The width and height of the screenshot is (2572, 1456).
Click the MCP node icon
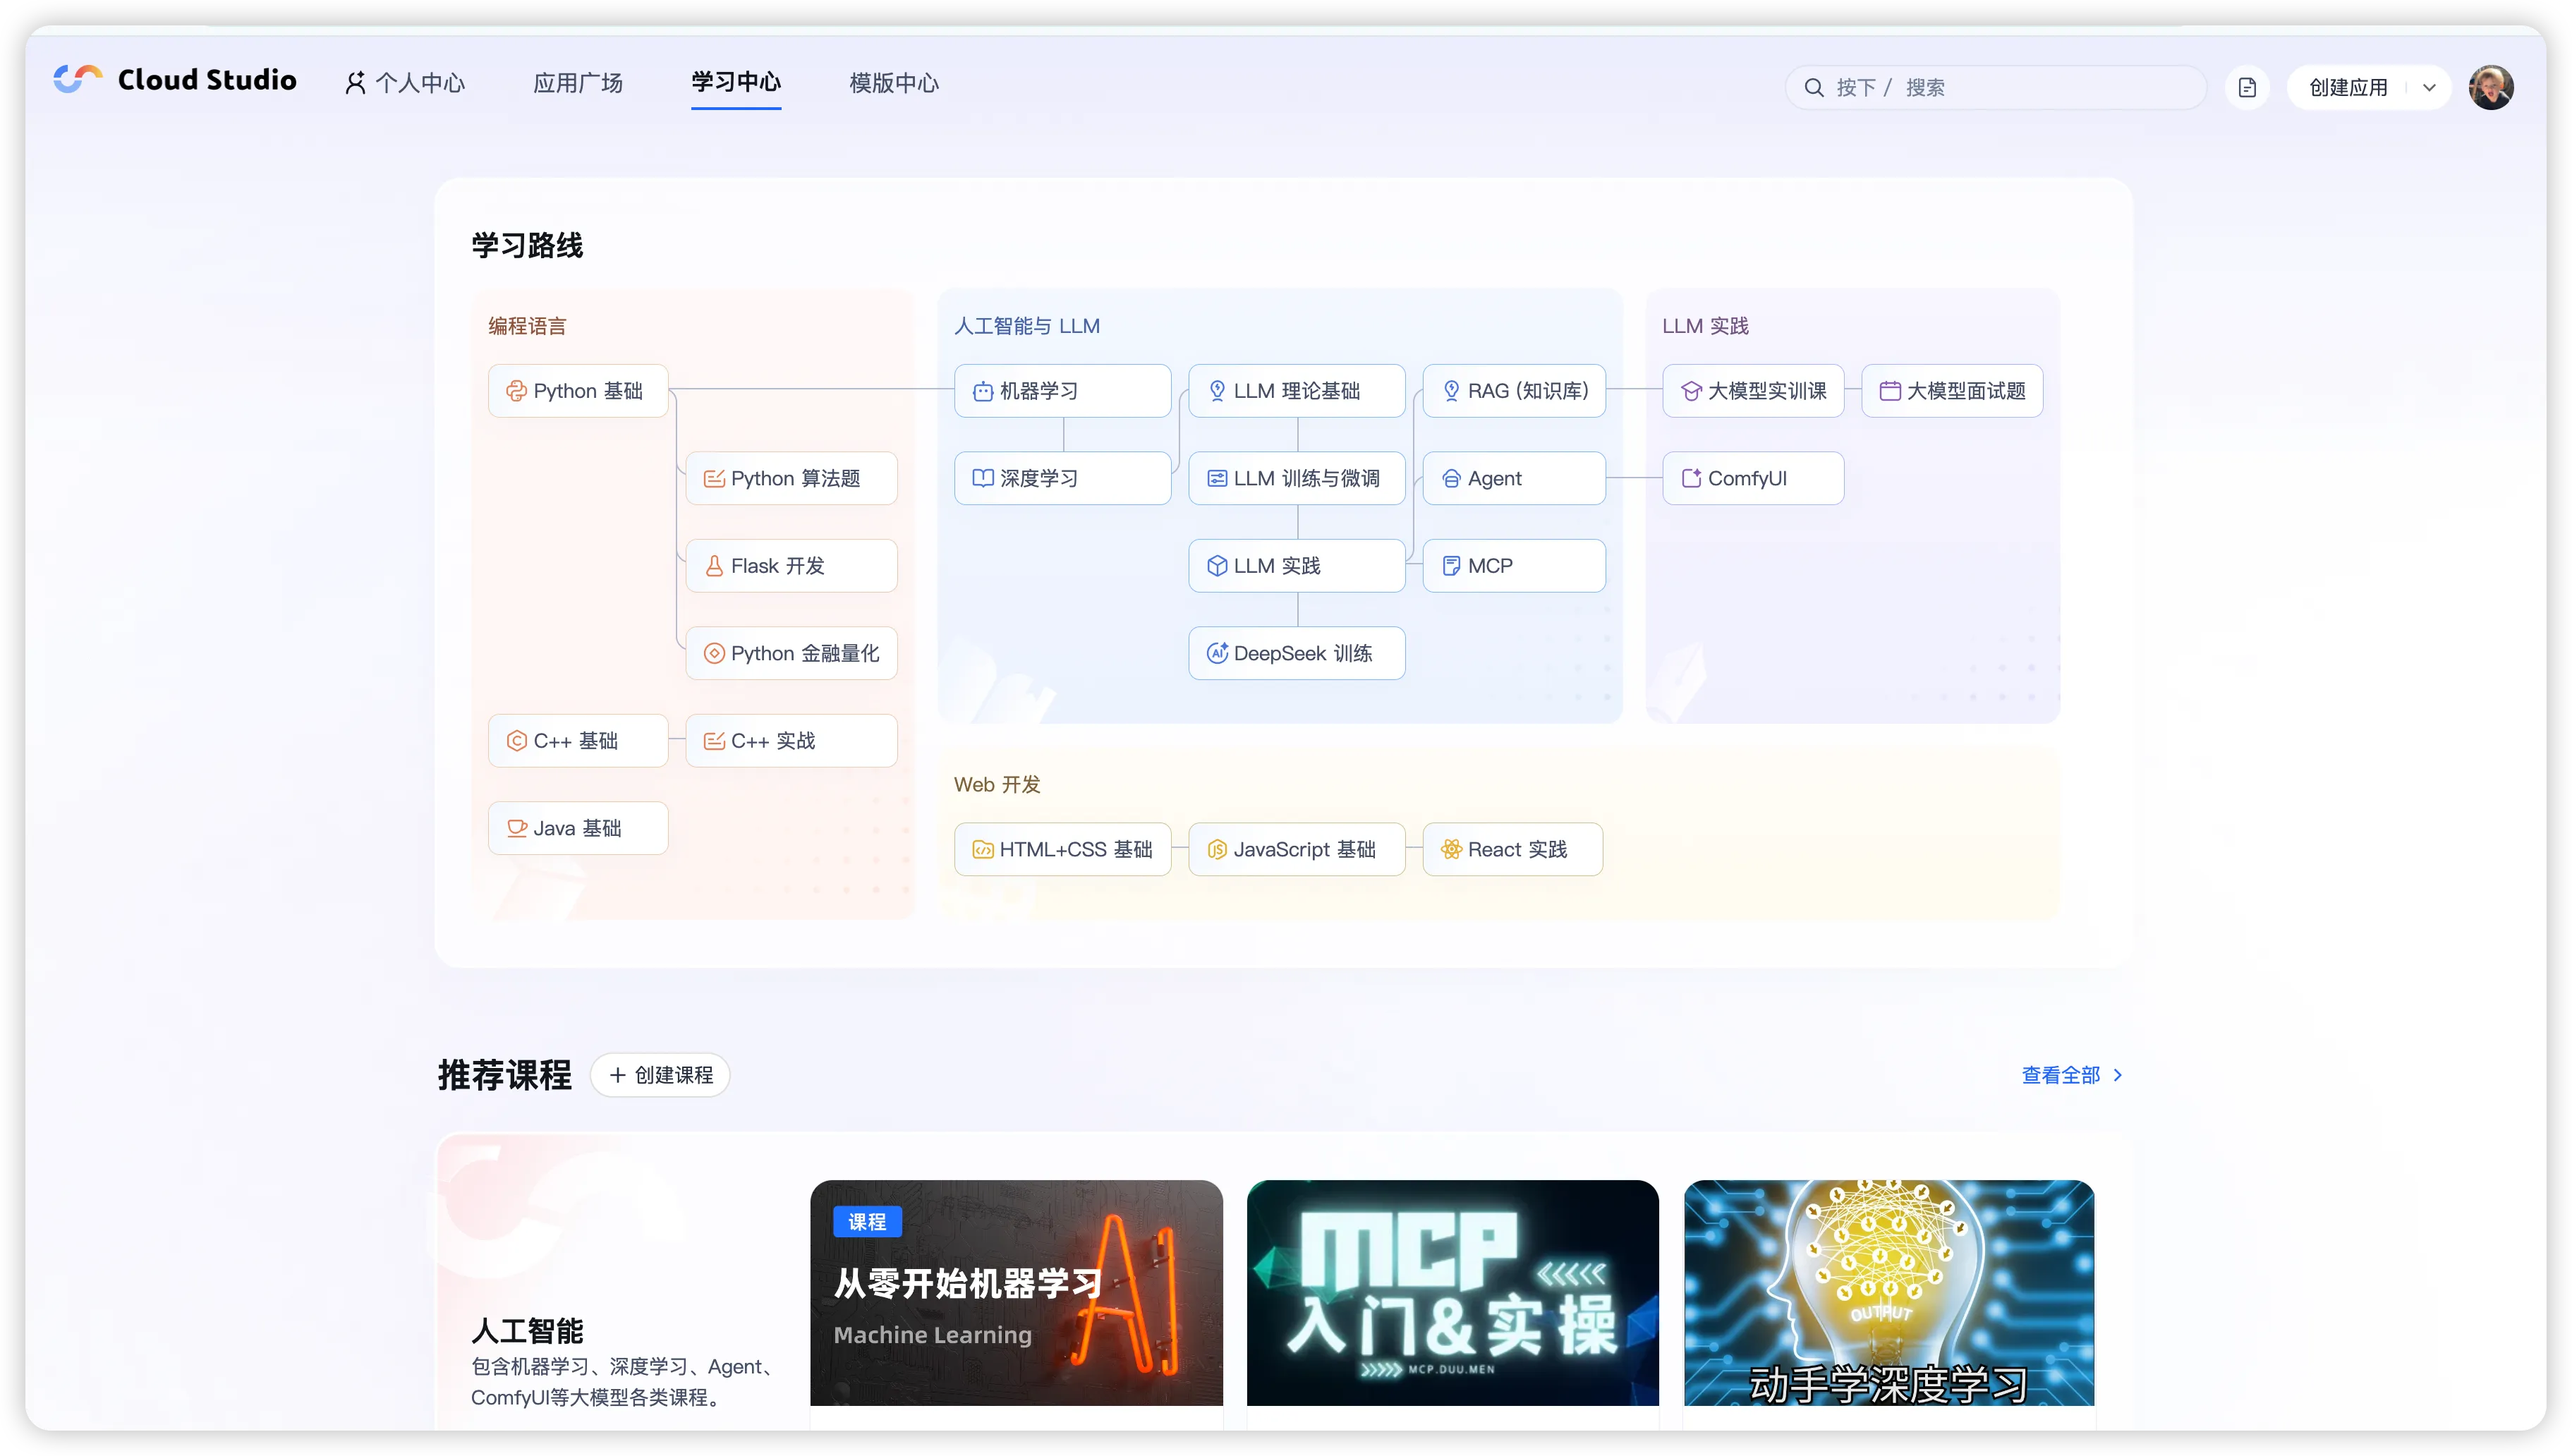tap(1451, 566)
